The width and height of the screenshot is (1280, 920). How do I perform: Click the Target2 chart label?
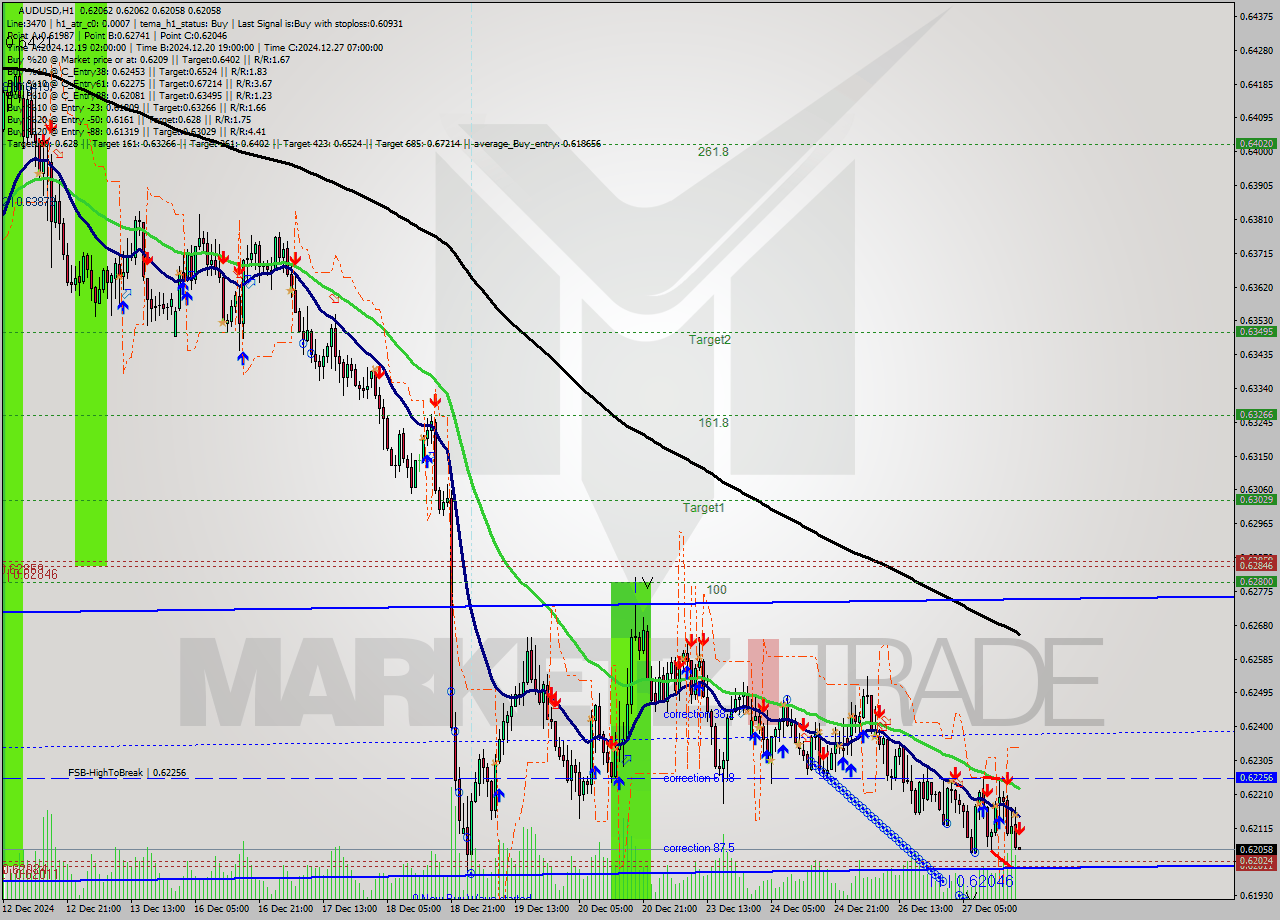[710, 340]
